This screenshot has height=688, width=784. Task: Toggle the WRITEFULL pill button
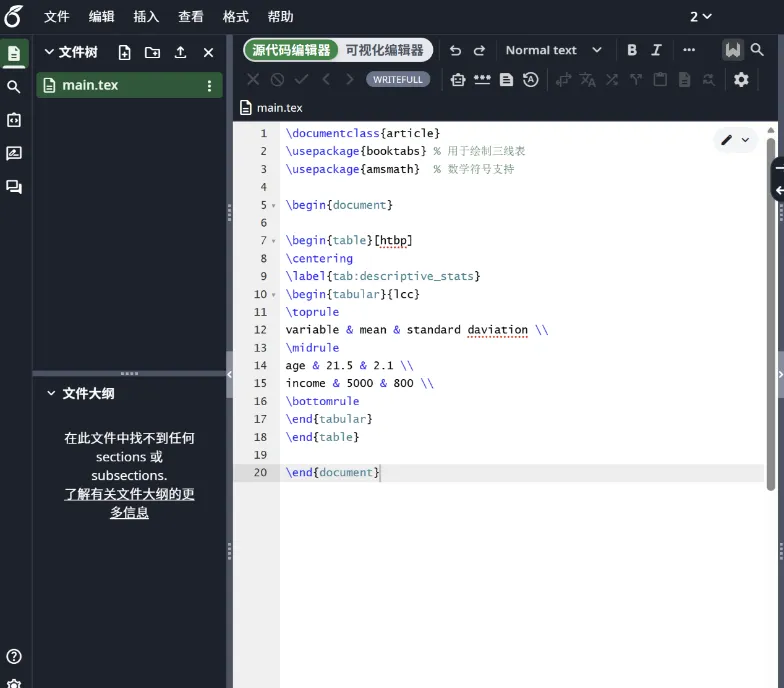398,80
